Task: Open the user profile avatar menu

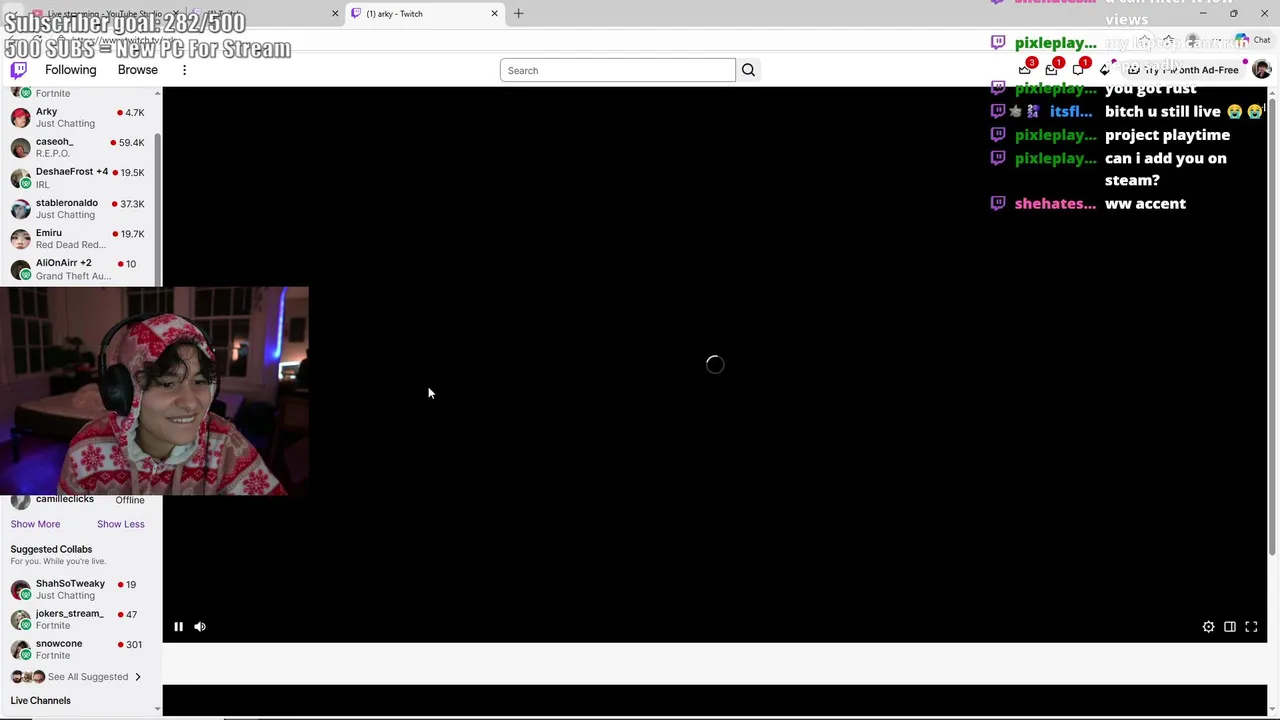Action: tap(1261, 69)
